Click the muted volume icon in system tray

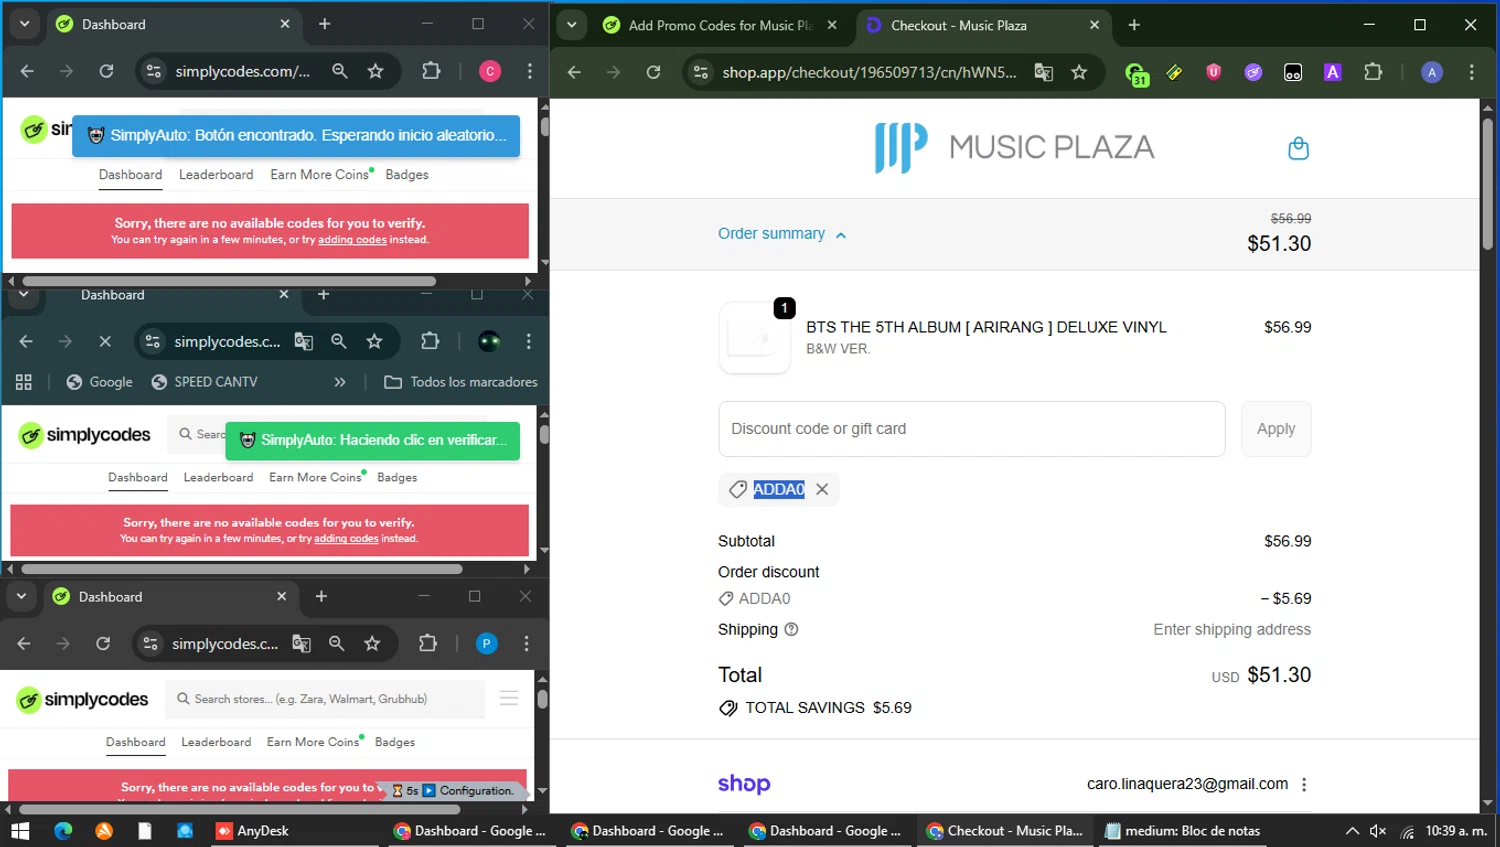[x=1378, y=831]
